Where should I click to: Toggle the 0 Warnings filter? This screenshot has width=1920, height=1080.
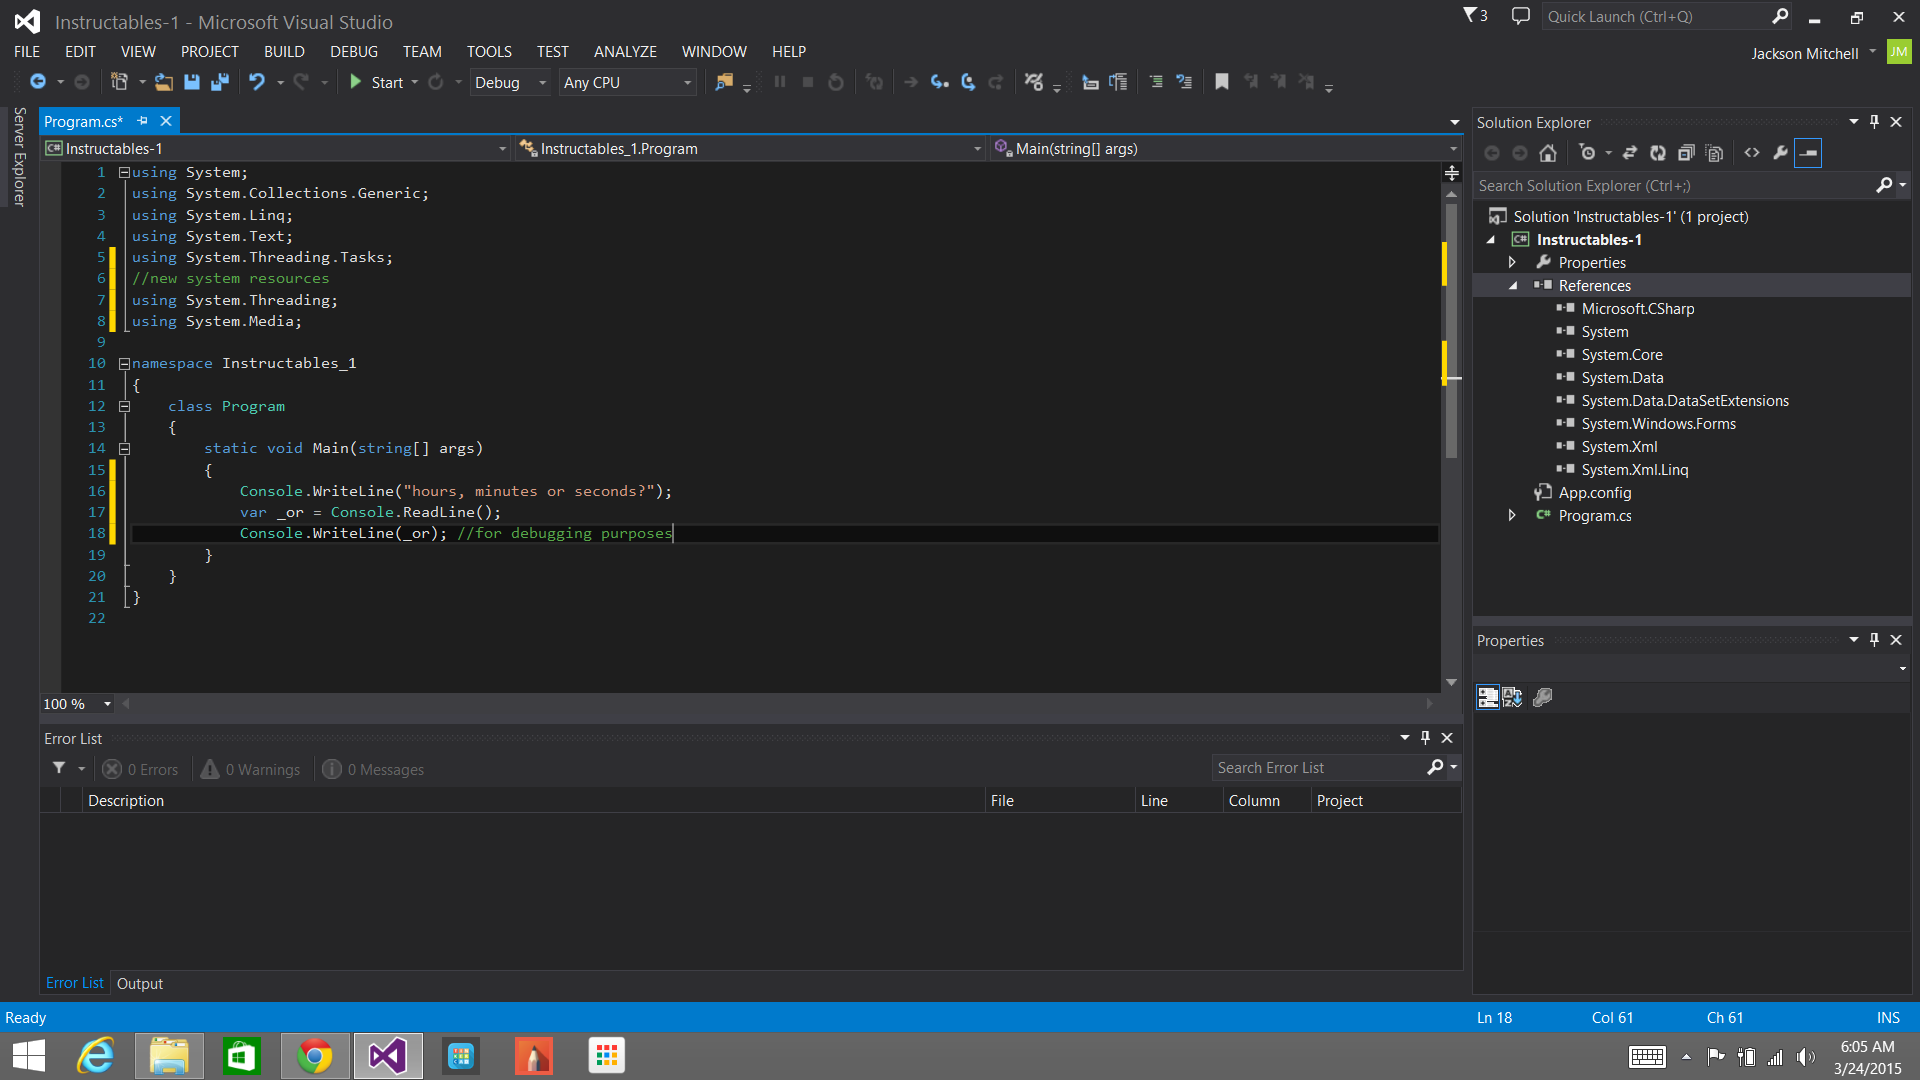click(250, 769)
